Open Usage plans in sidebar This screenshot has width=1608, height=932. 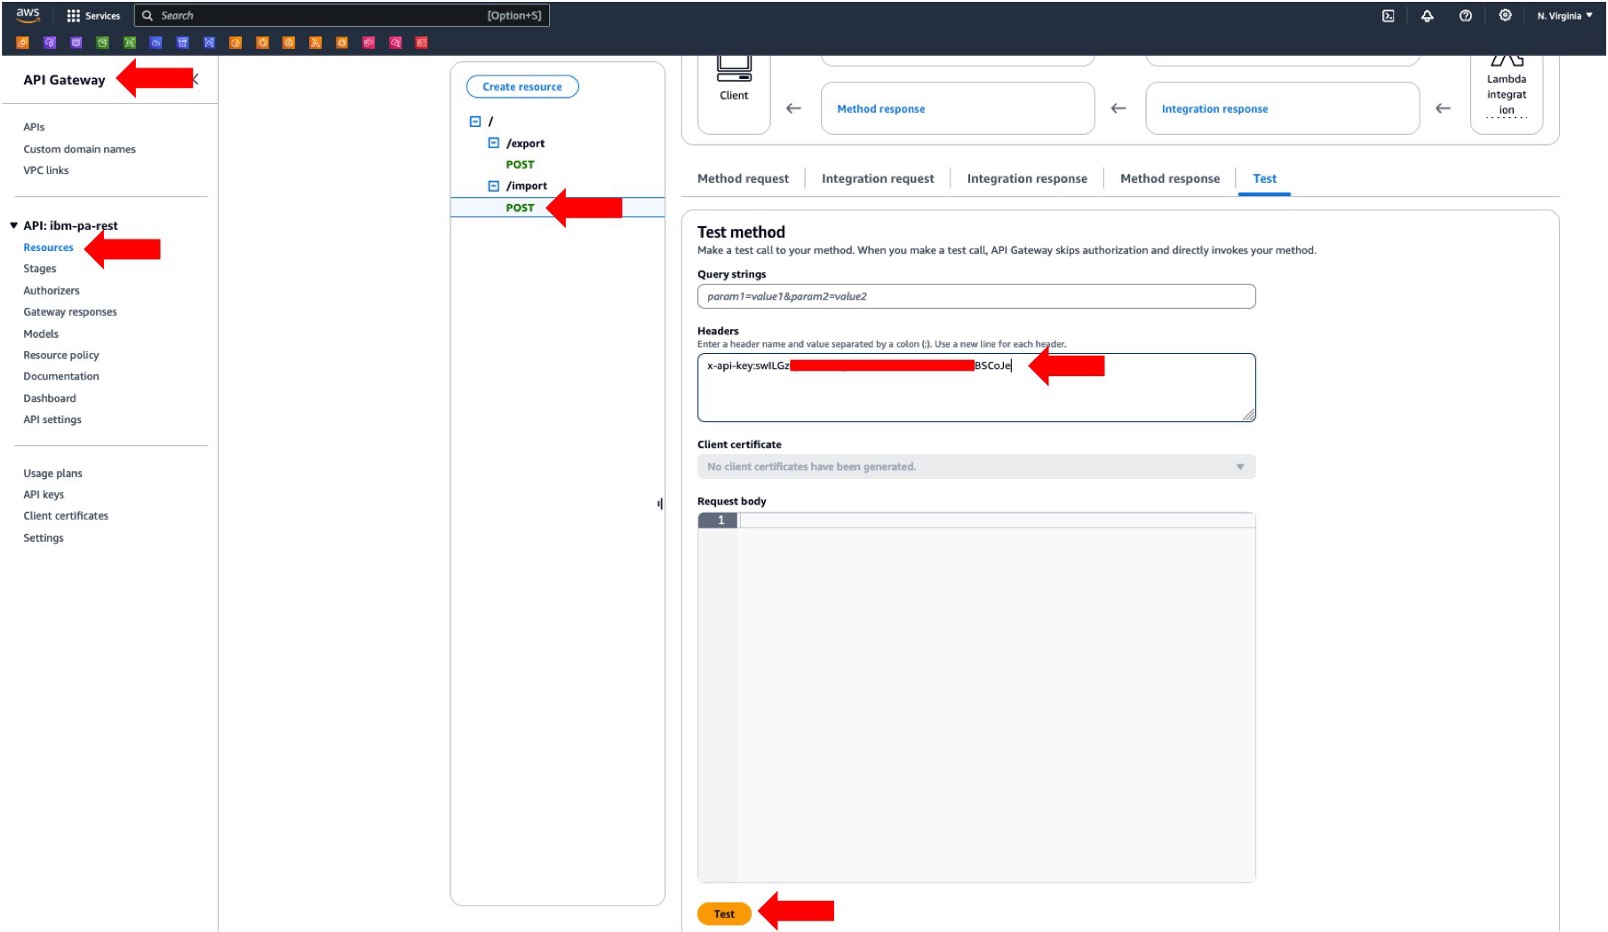click(x=53, y=474)
